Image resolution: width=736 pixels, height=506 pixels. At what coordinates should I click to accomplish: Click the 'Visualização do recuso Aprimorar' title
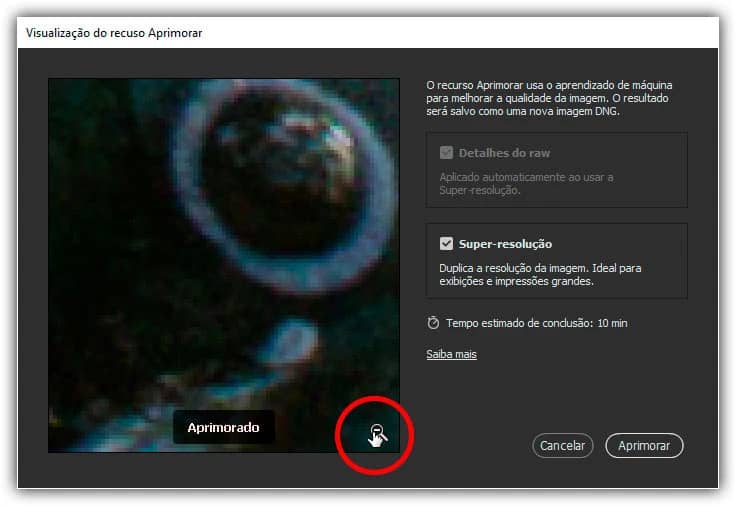pyautogui.click(x=114, y=33)
